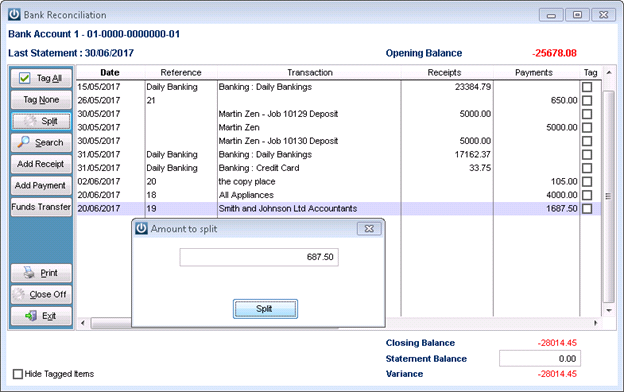
Task: Open the Funds Transfer dialog
Action: pos(41,207)
